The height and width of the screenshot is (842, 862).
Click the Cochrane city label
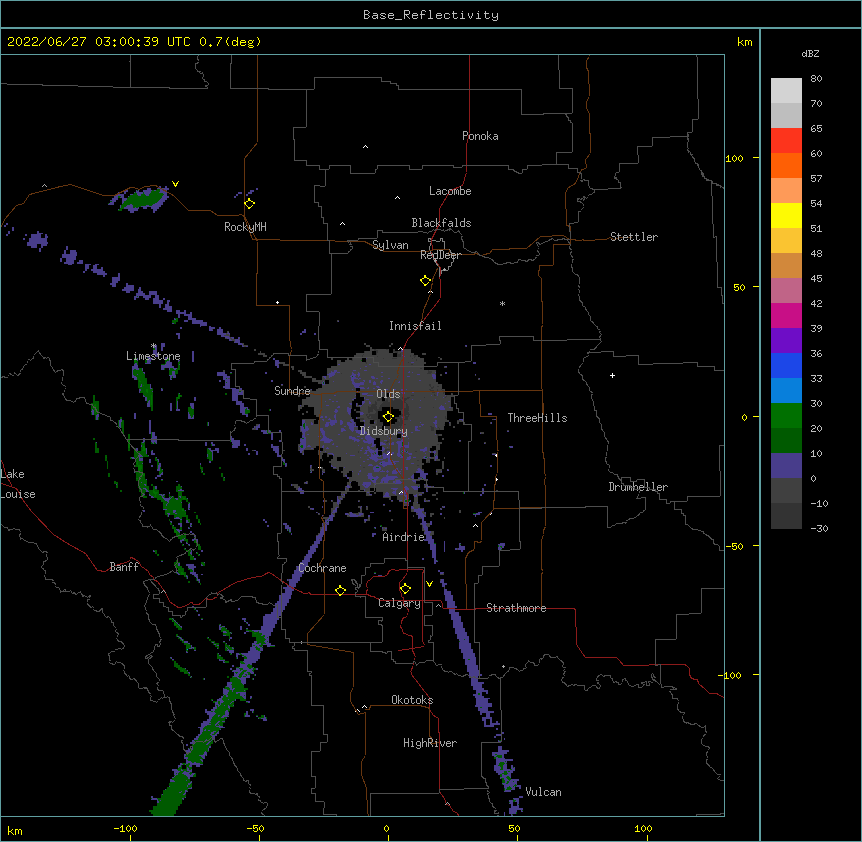coord(322,568)
